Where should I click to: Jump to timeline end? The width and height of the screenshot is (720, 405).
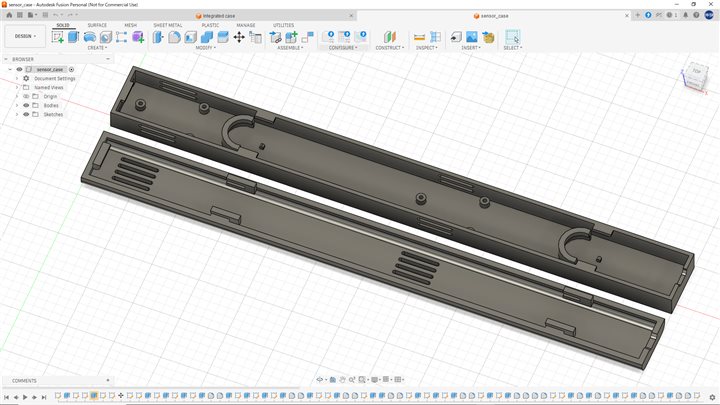(44, 397)
